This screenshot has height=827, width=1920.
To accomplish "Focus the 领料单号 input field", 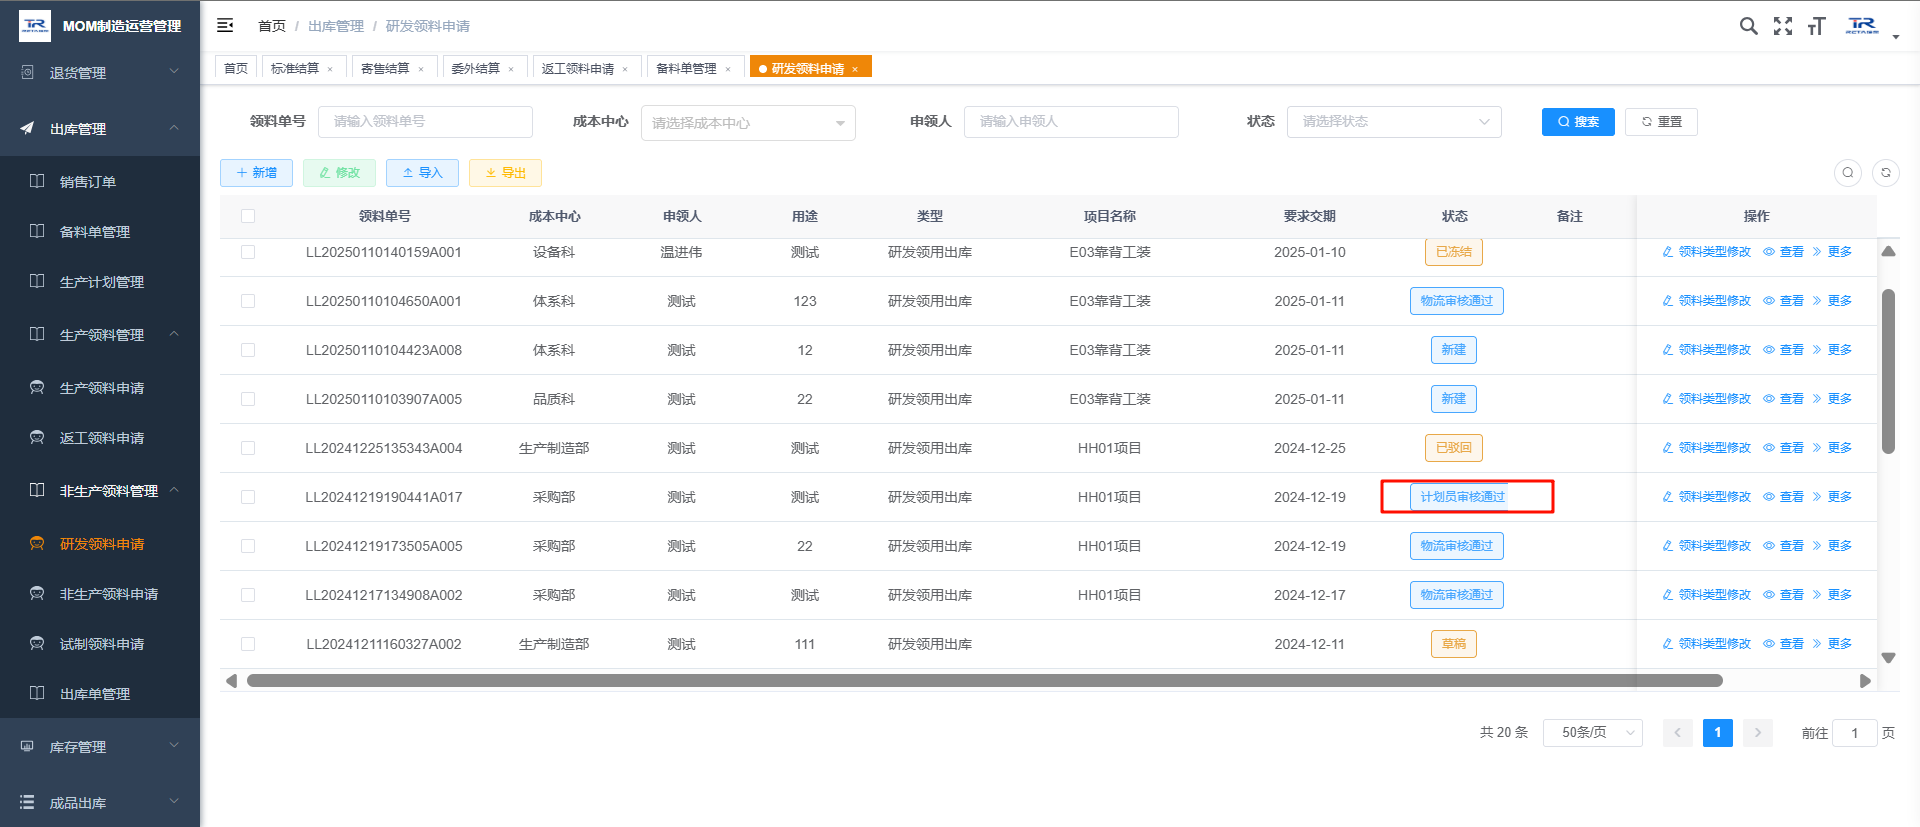I will pos(425,122).
